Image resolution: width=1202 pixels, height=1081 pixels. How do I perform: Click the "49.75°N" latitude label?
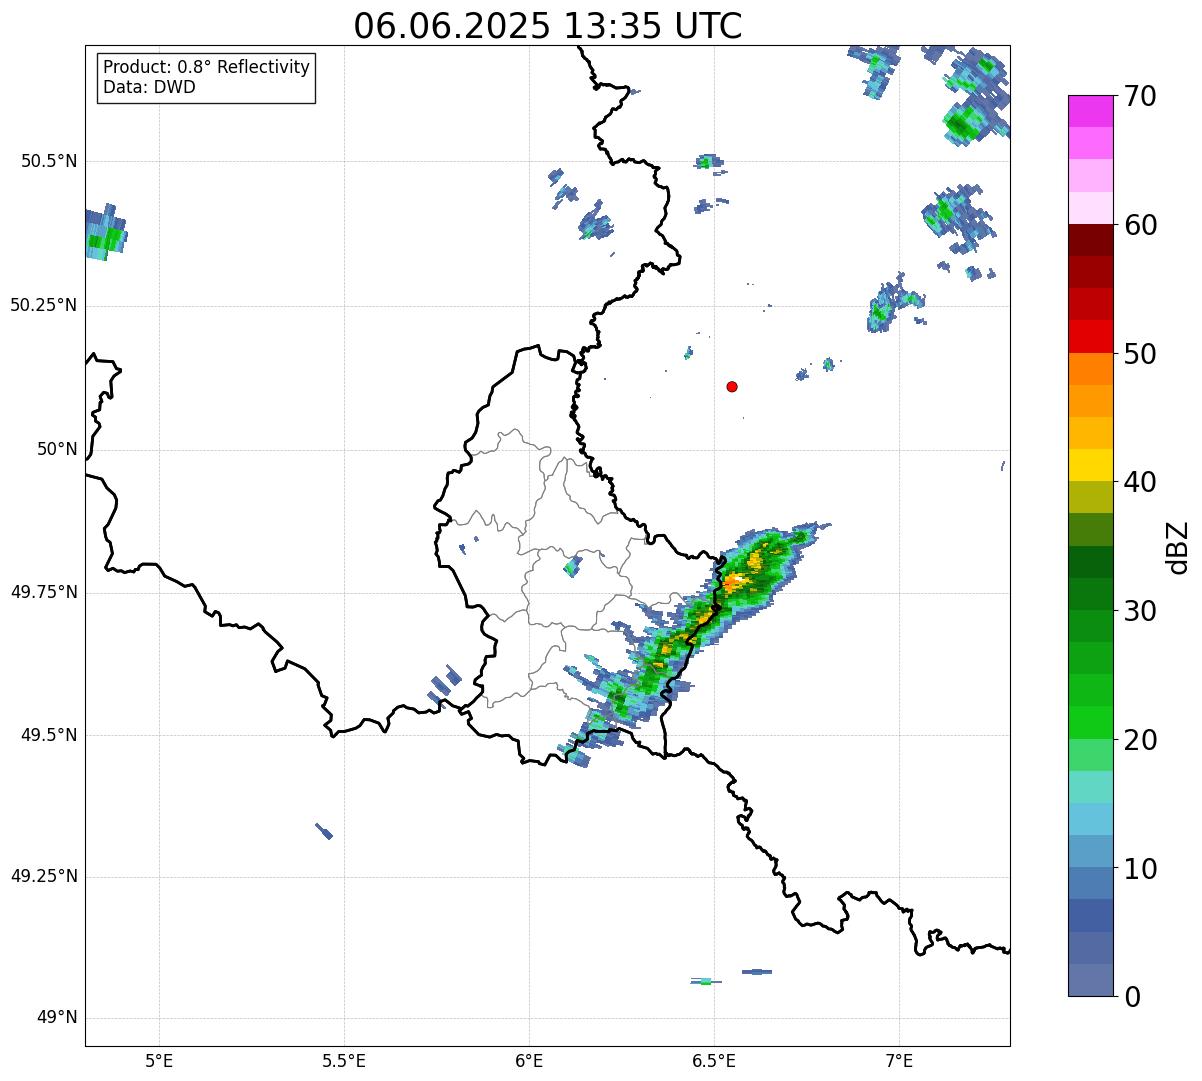pos(44,592)
